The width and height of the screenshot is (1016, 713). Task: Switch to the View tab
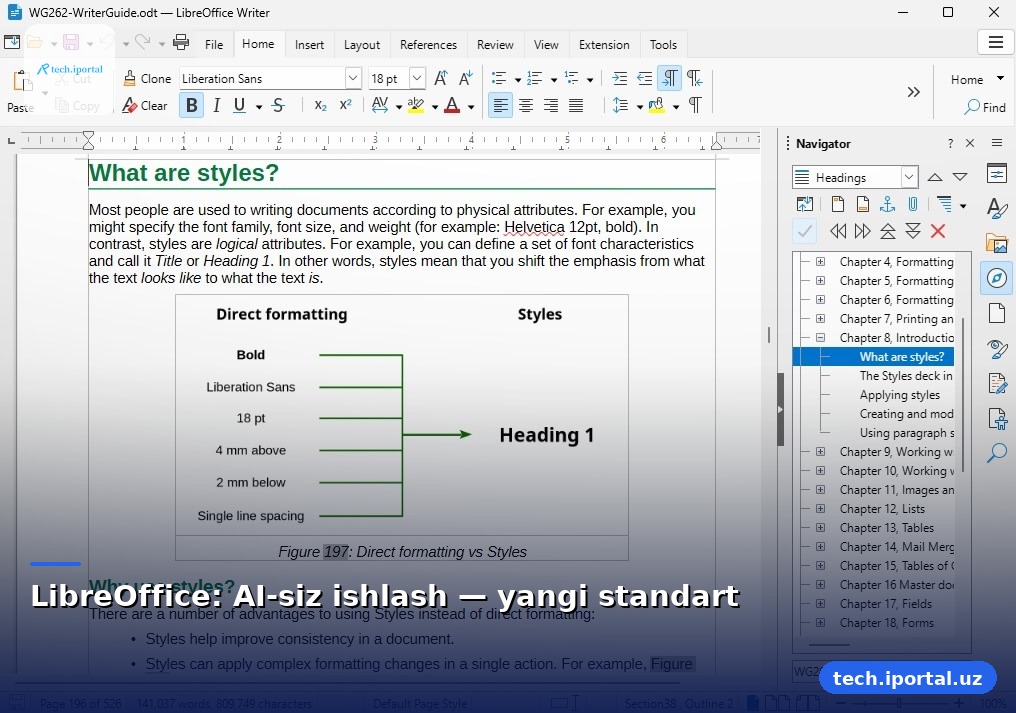tap(546, 45)
